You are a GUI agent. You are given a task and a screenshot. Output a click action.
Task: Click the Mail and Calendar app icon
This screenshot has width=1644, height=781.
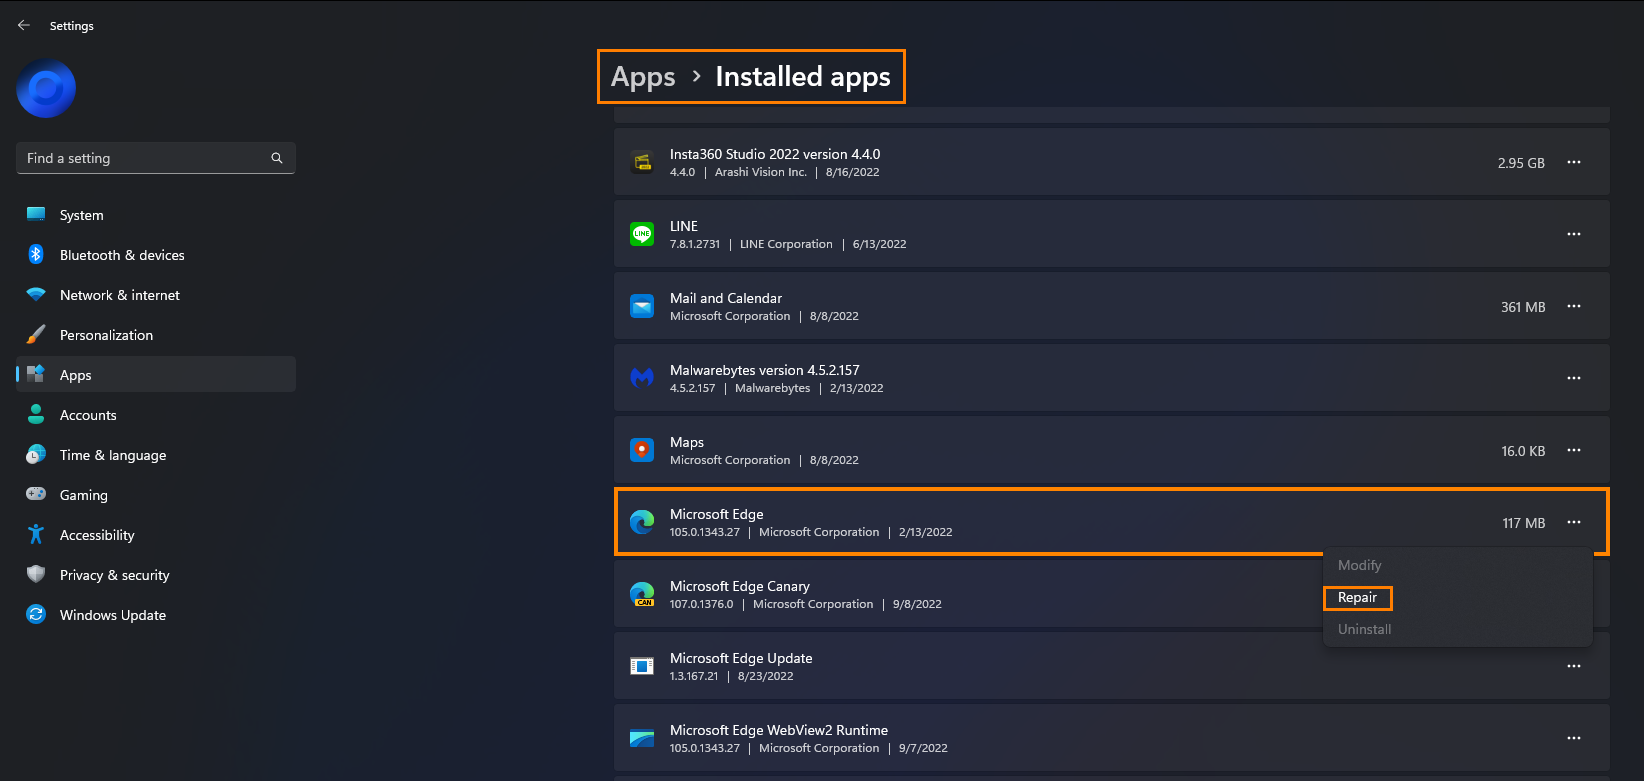pyautogui.click(x=642, y=306)
